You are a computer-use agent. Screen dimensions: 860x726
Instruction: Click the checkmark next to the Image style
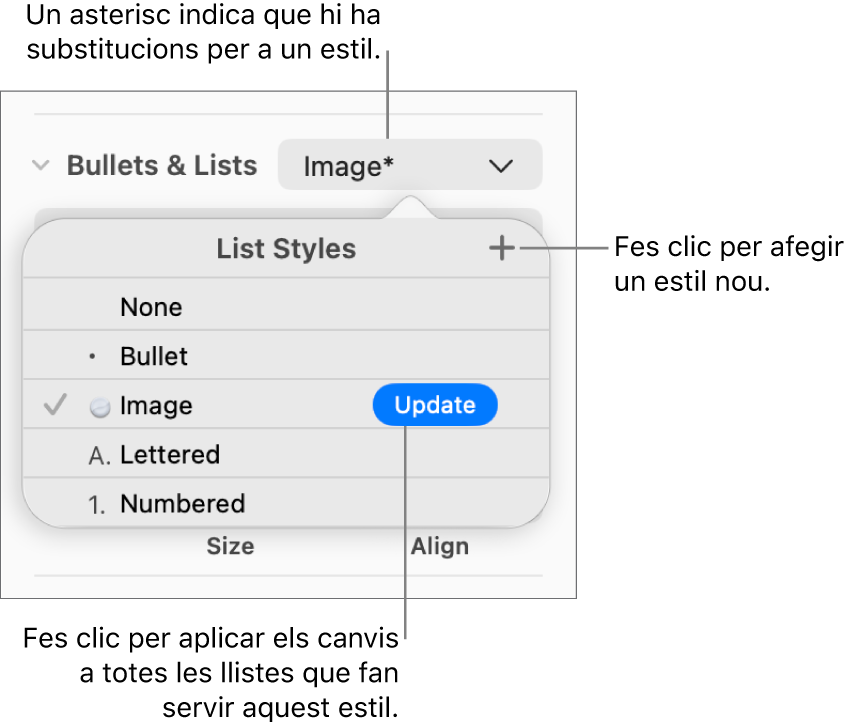pyautogui.click(x=53, y=405)
